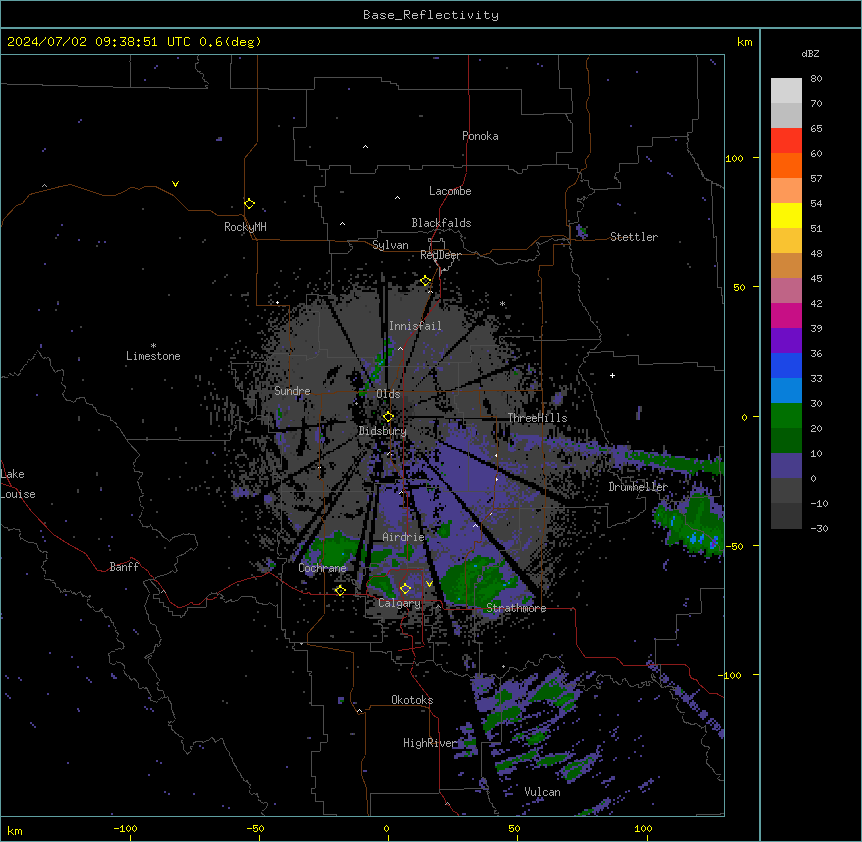
Task: Click the Stettler label
Action: pyautogui.click(x=634, y=237)
